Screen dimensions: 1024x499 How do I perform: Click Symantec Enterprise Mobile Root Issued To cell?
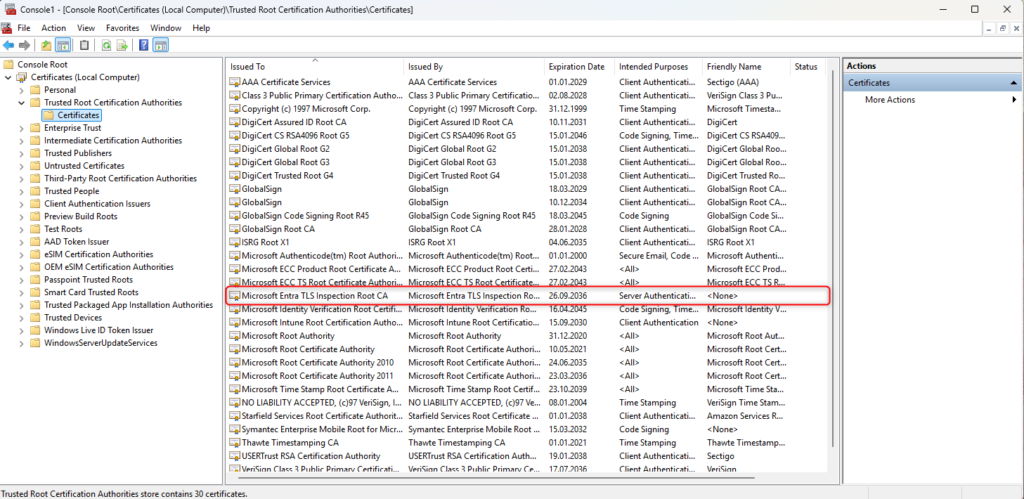322,429
